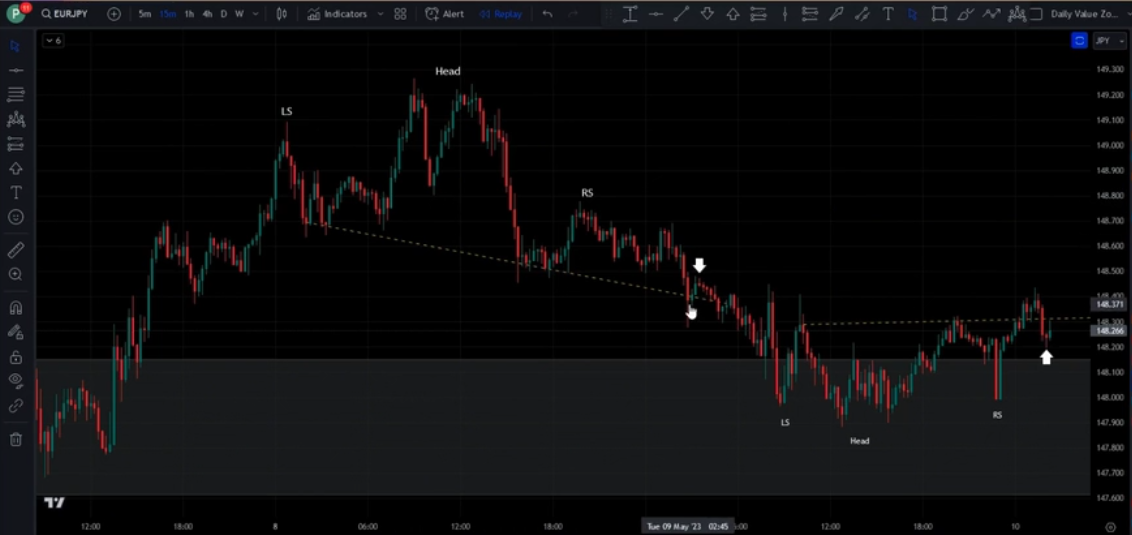Click the upper 'Head' label at the chart peak
The height and width of the screenshot is (535, 1132).
tap(448, 71)
